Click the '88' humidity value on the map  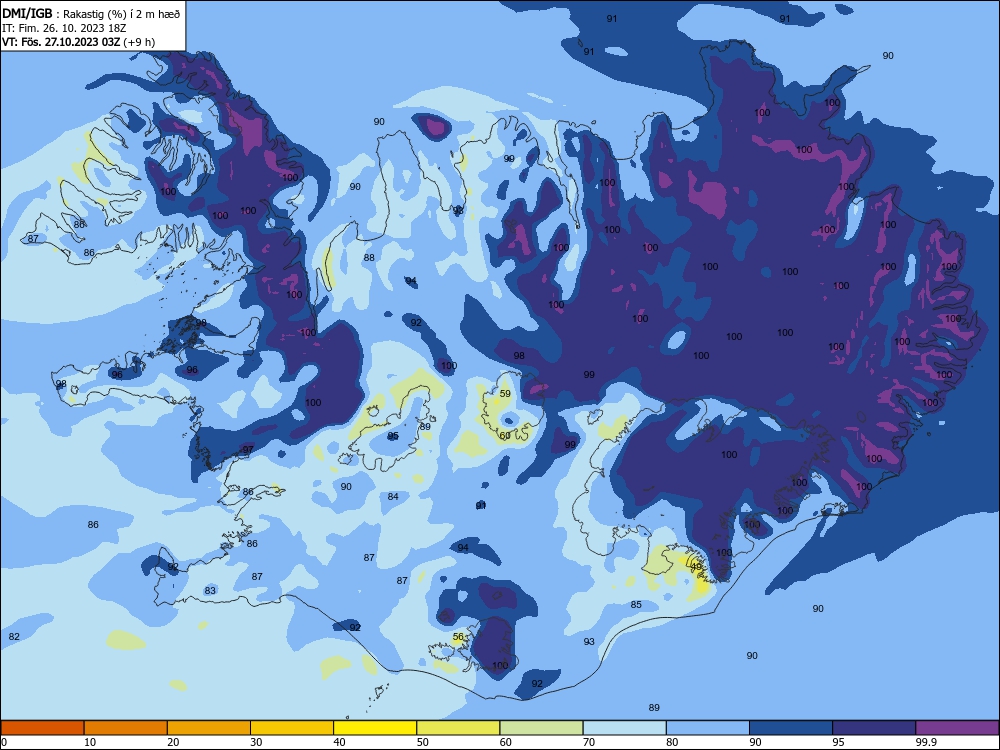(x=369, y=258)
